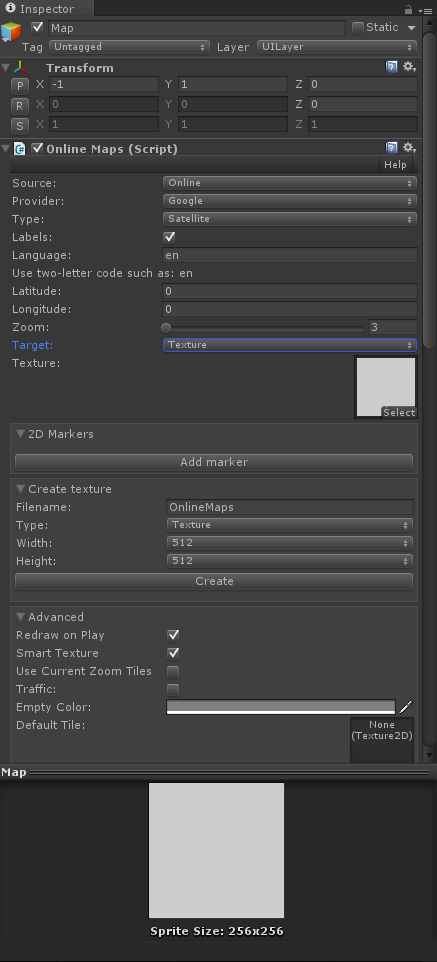The image size is (437, 962).
Task: Click the Latitude input field
Action: tap(290, 291)
